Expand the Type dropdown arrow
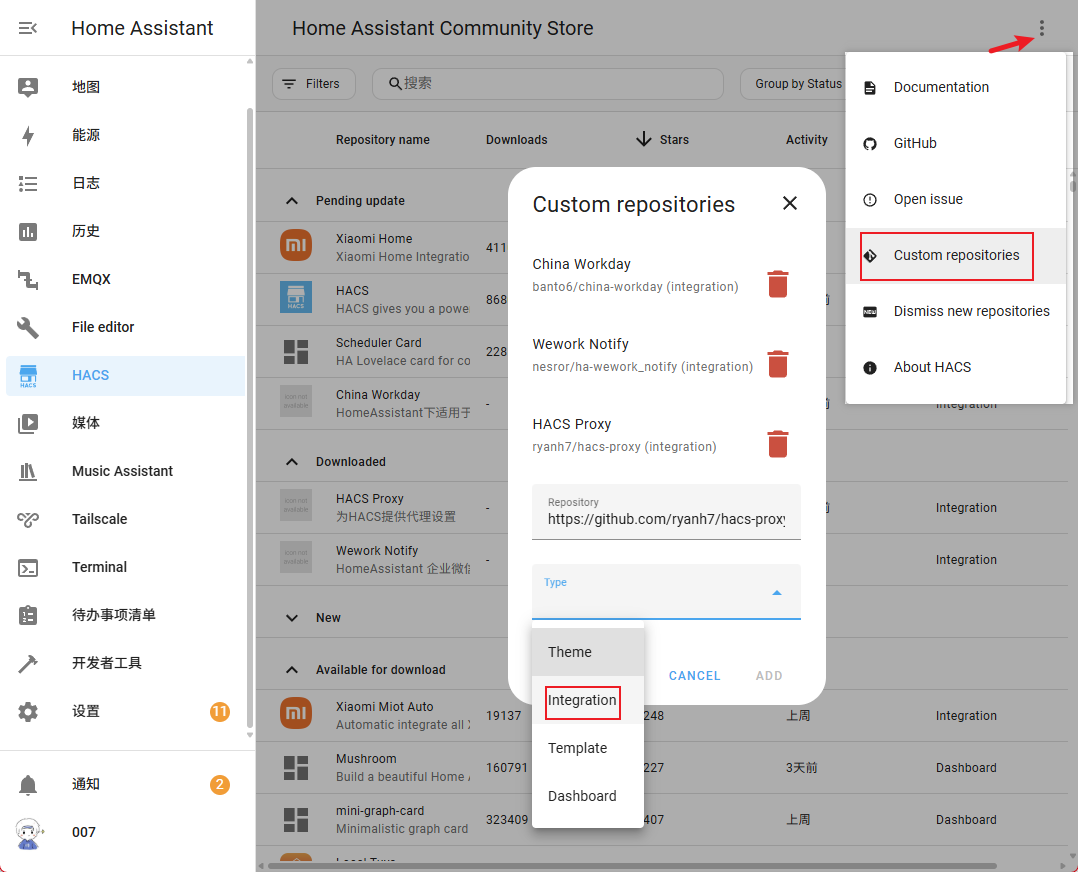 pyautogui.click(x=777, y=593)
